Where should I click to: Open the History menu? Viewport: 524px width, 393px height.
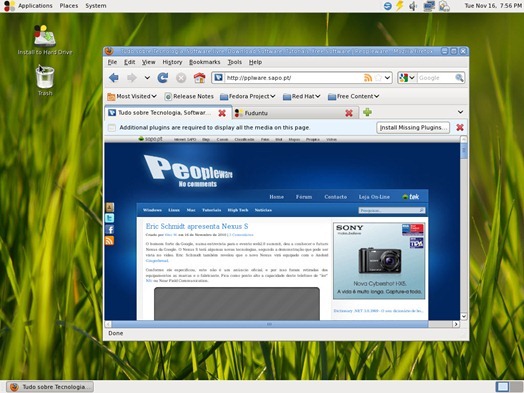click(172, 62)
